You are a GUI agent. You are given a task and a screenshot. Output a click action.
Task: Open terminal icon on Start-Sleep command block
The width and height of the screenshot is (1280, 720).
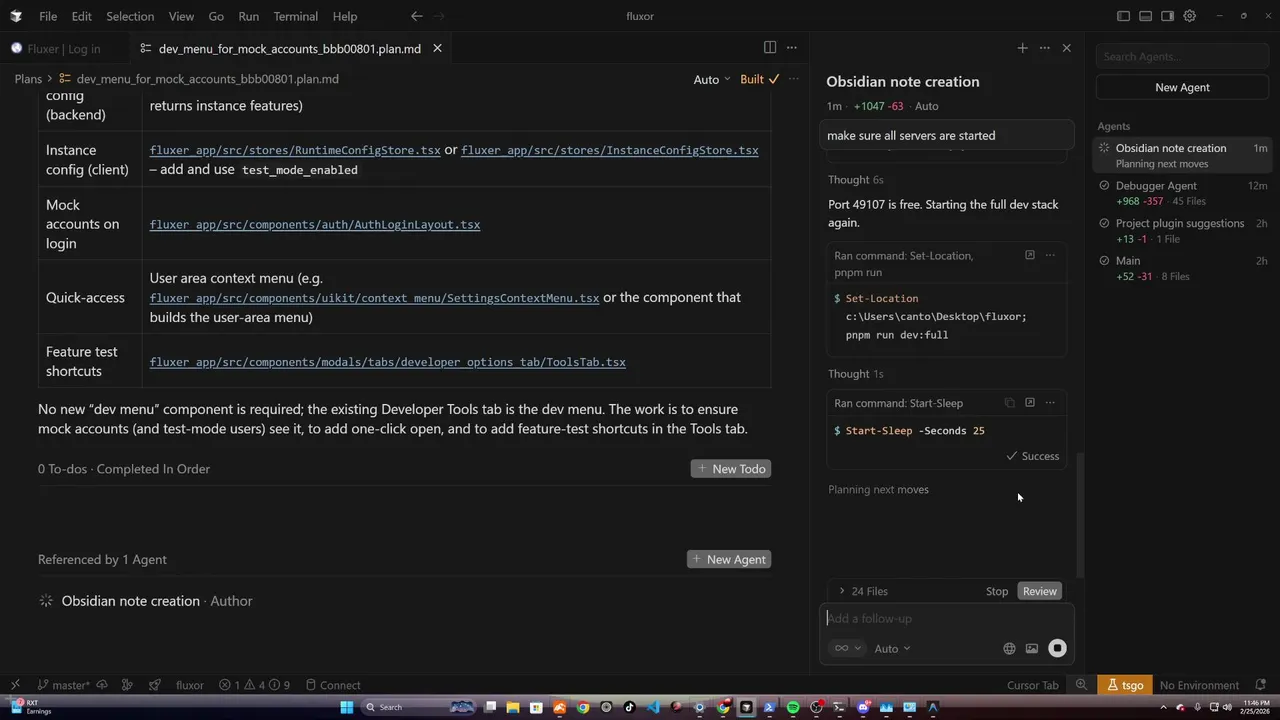point(1030,403)
